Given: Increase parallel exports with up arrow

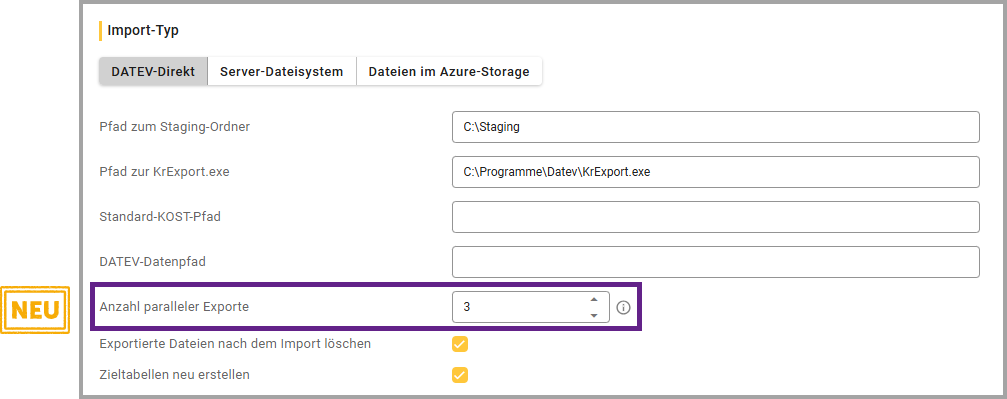Looking at the screenshot, I should pos(594,299).
